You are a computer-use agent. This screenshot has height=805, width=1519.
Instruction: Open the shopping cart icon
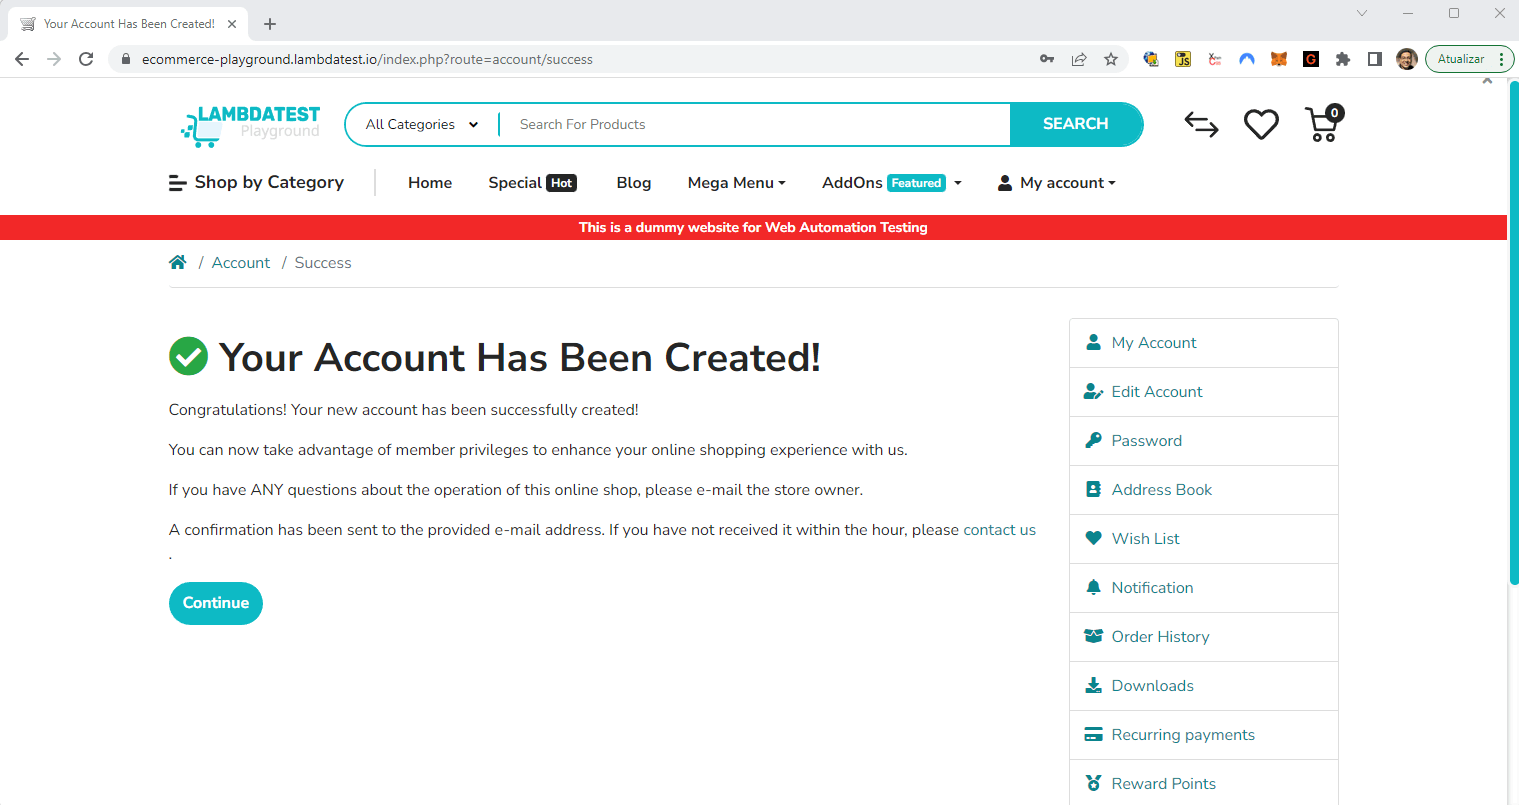click(1321, 124)
